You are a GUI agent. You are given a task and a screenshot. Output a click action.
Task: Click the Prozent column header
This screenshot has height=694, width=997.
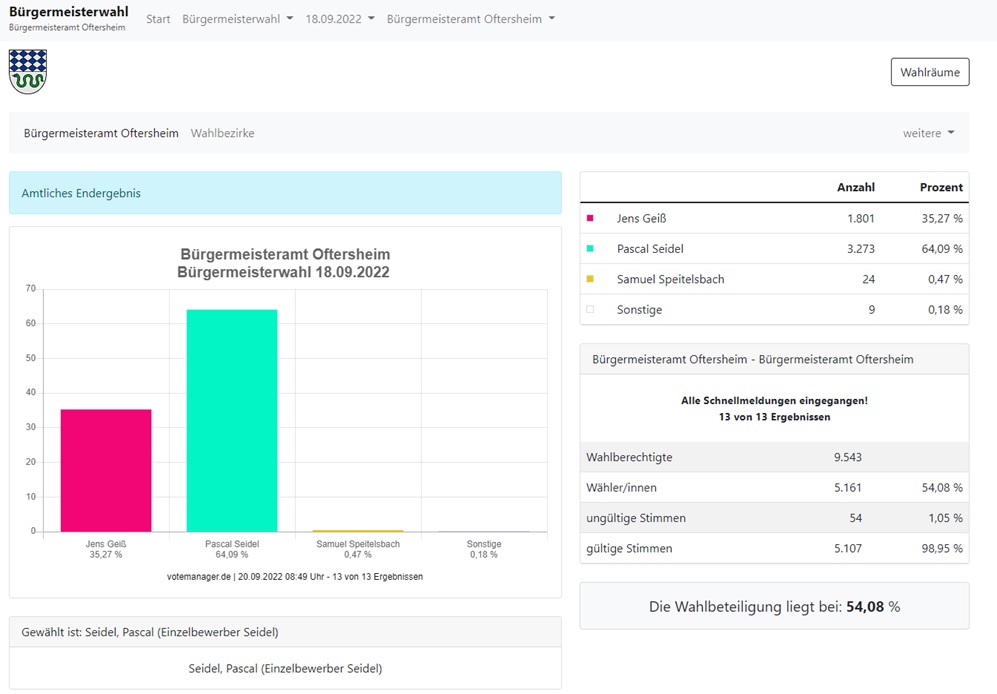tap(941, 187)
